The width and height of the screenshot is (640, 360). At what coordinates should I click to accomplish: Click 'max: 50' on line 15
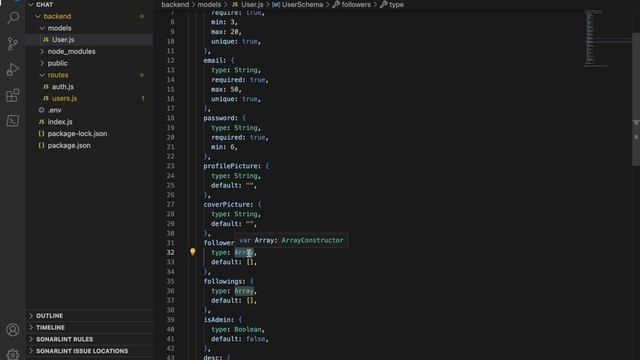(224, 89)
